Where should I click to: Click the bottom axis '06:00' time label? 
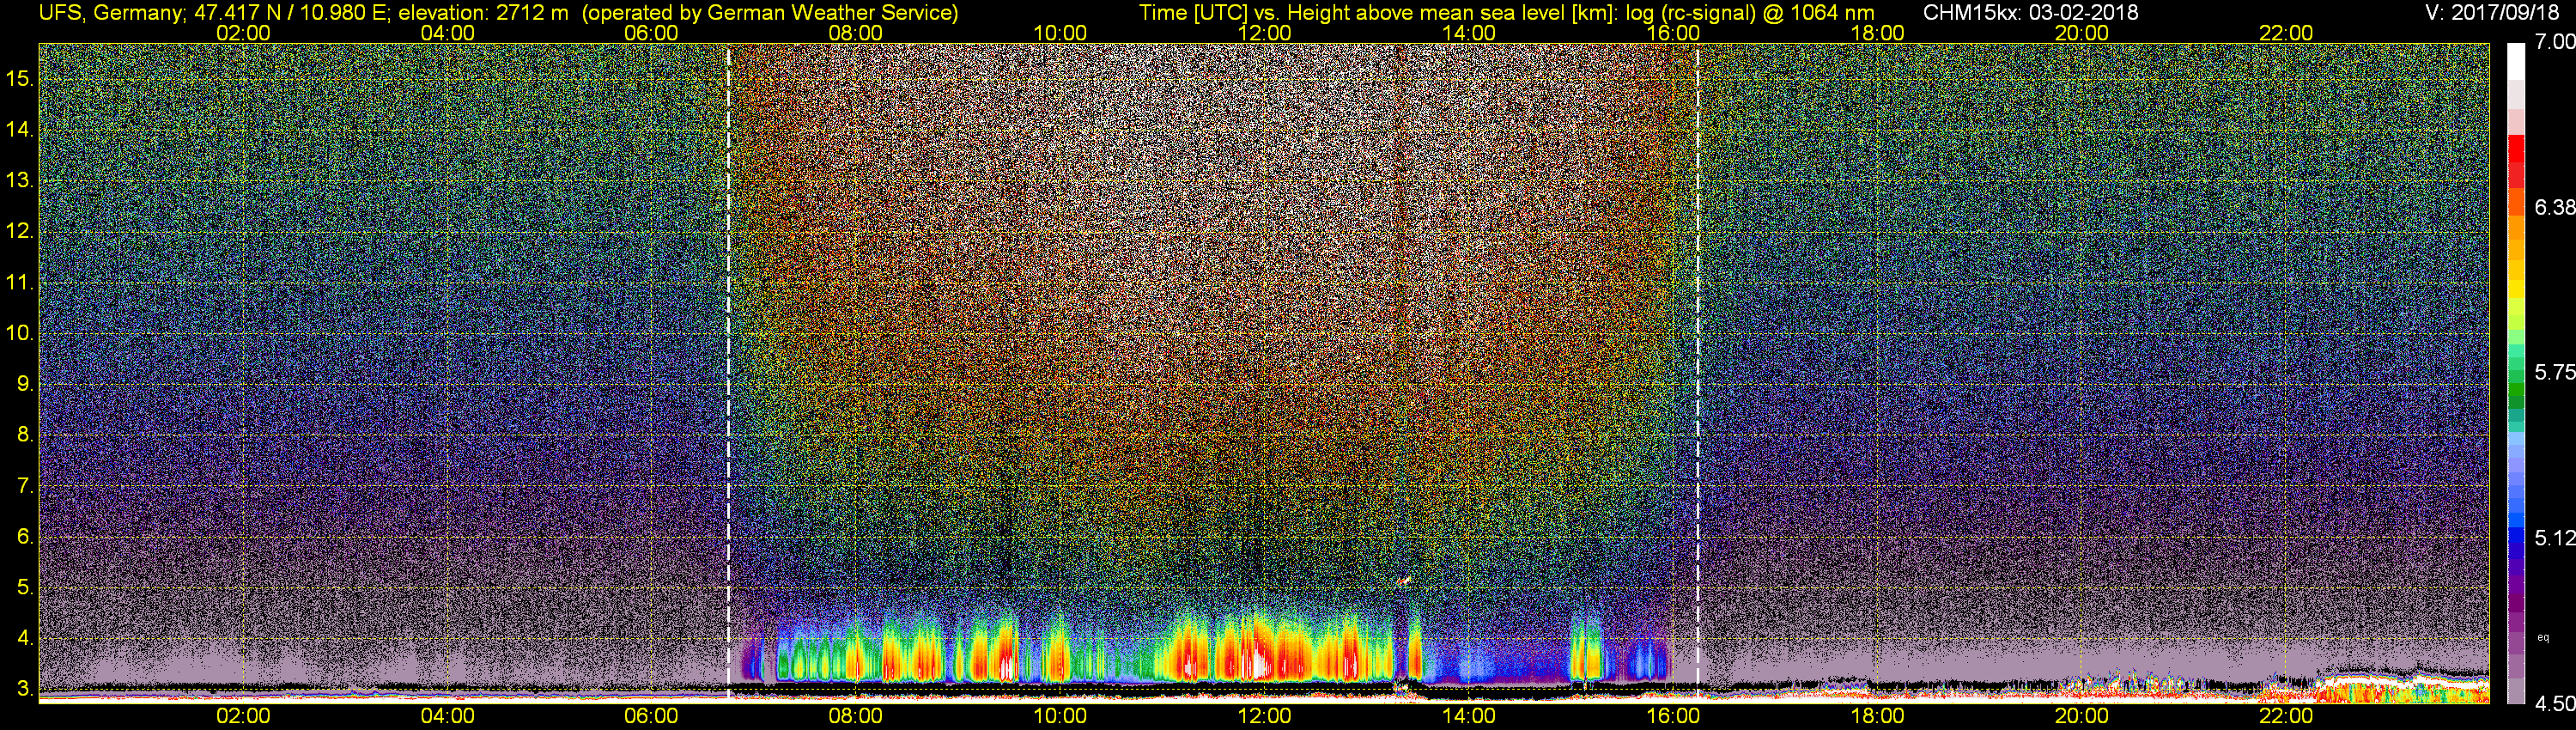tap(651, 716)
